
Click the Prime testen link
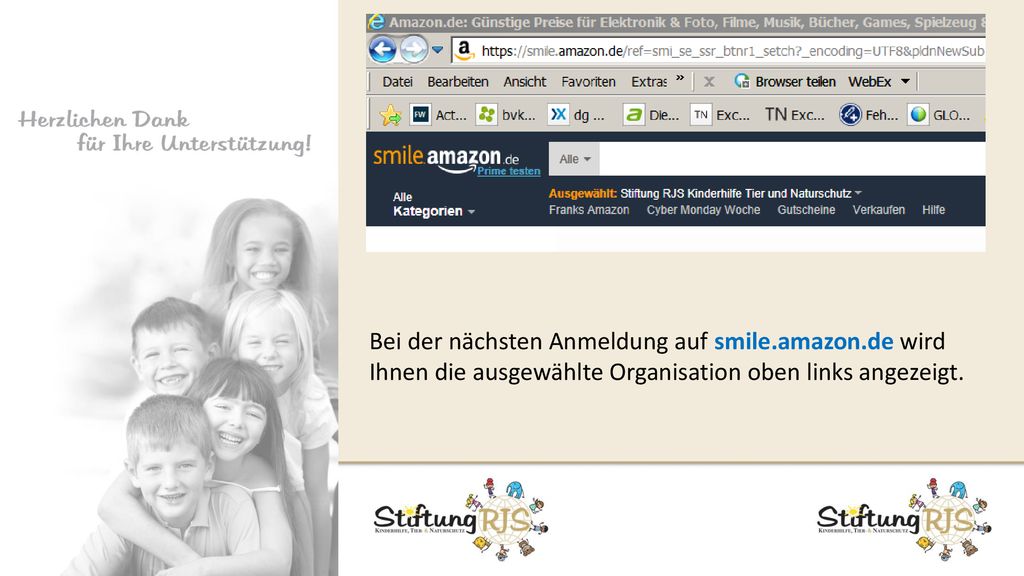(509, 171)
